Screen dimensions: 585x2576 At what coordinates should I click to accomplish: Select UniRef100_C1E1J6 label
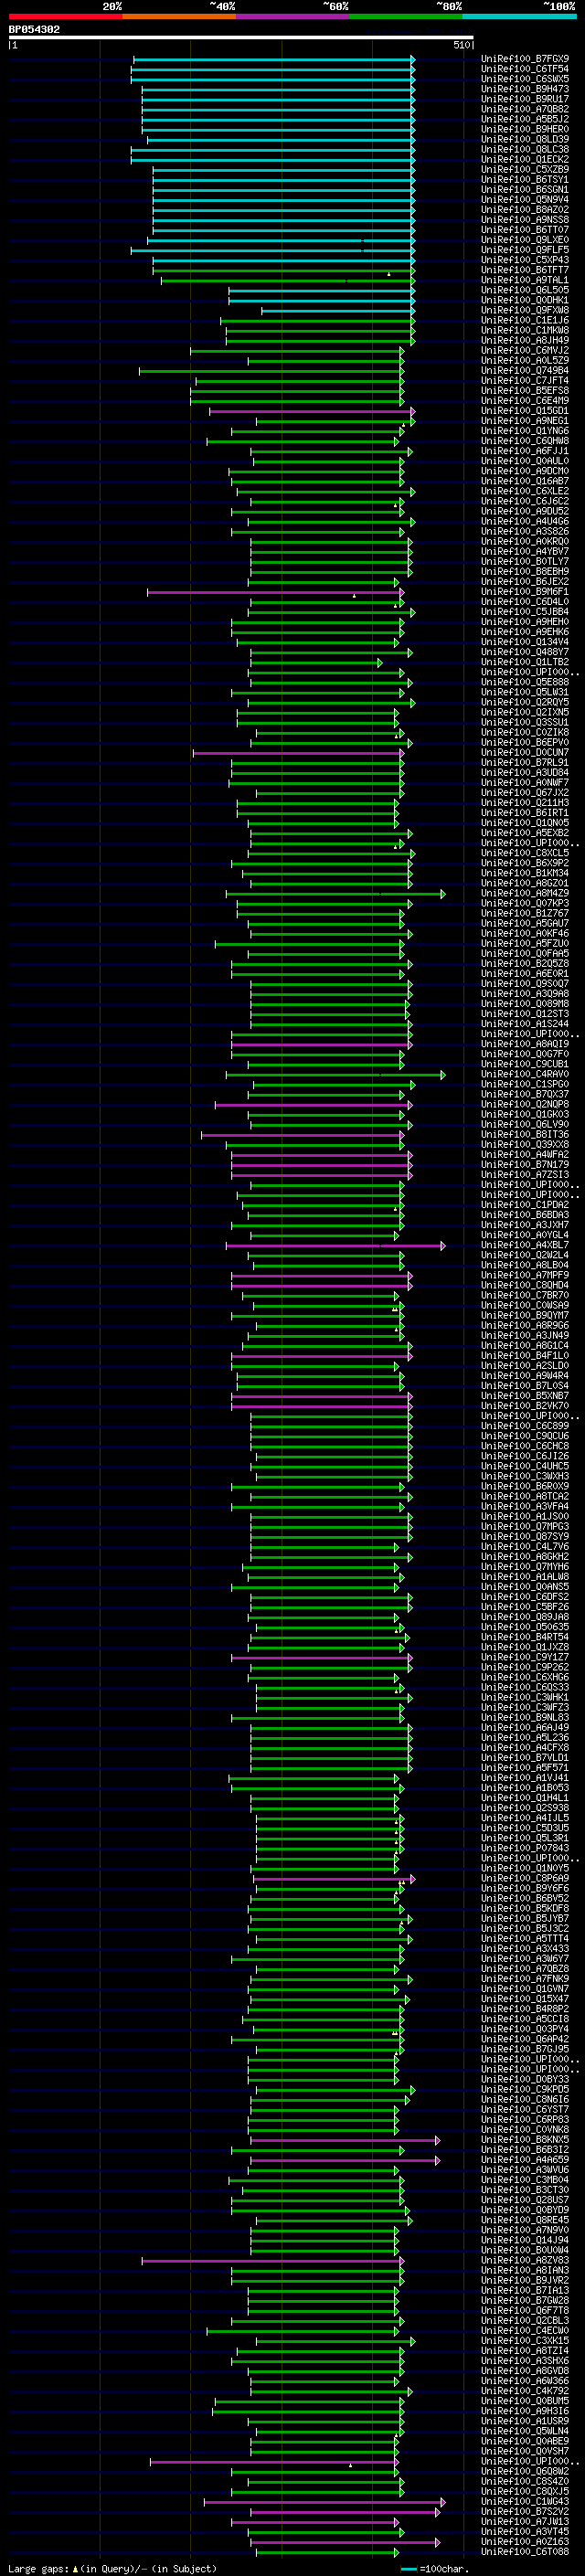click(525, 321)
